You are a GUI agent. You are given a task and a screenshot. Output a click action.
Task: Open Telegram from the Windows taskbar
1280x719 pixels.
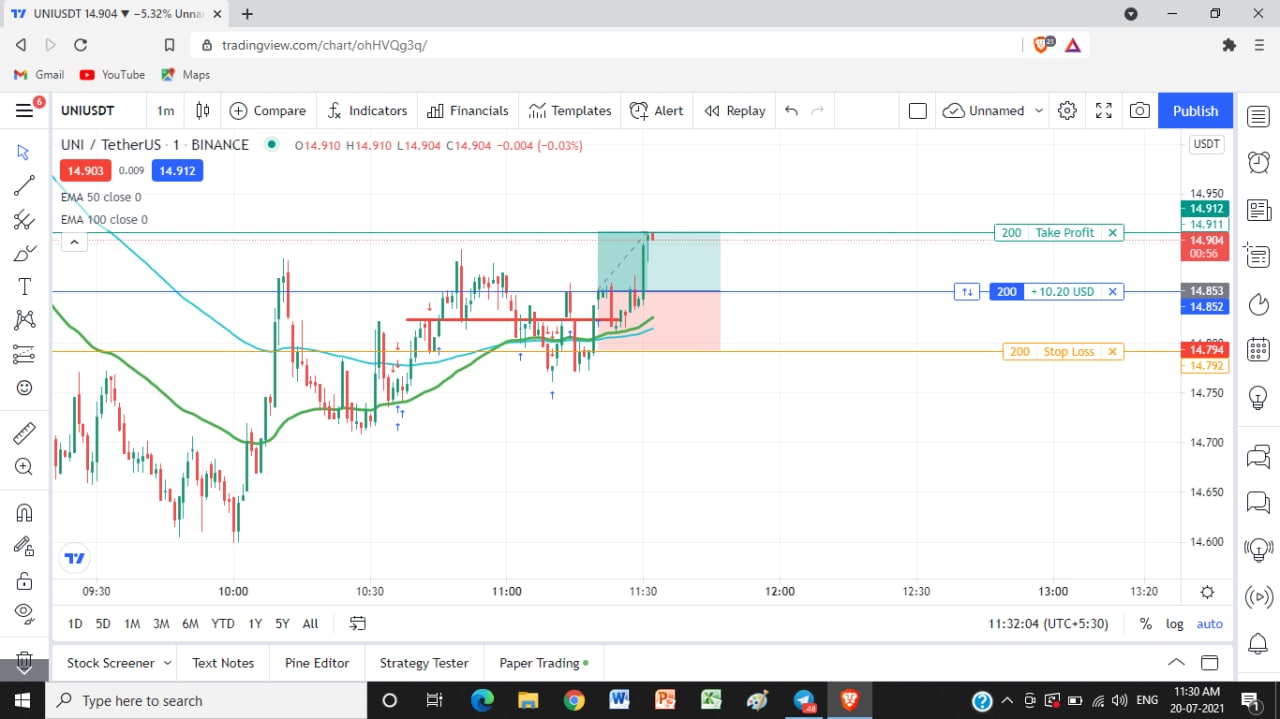805,700
